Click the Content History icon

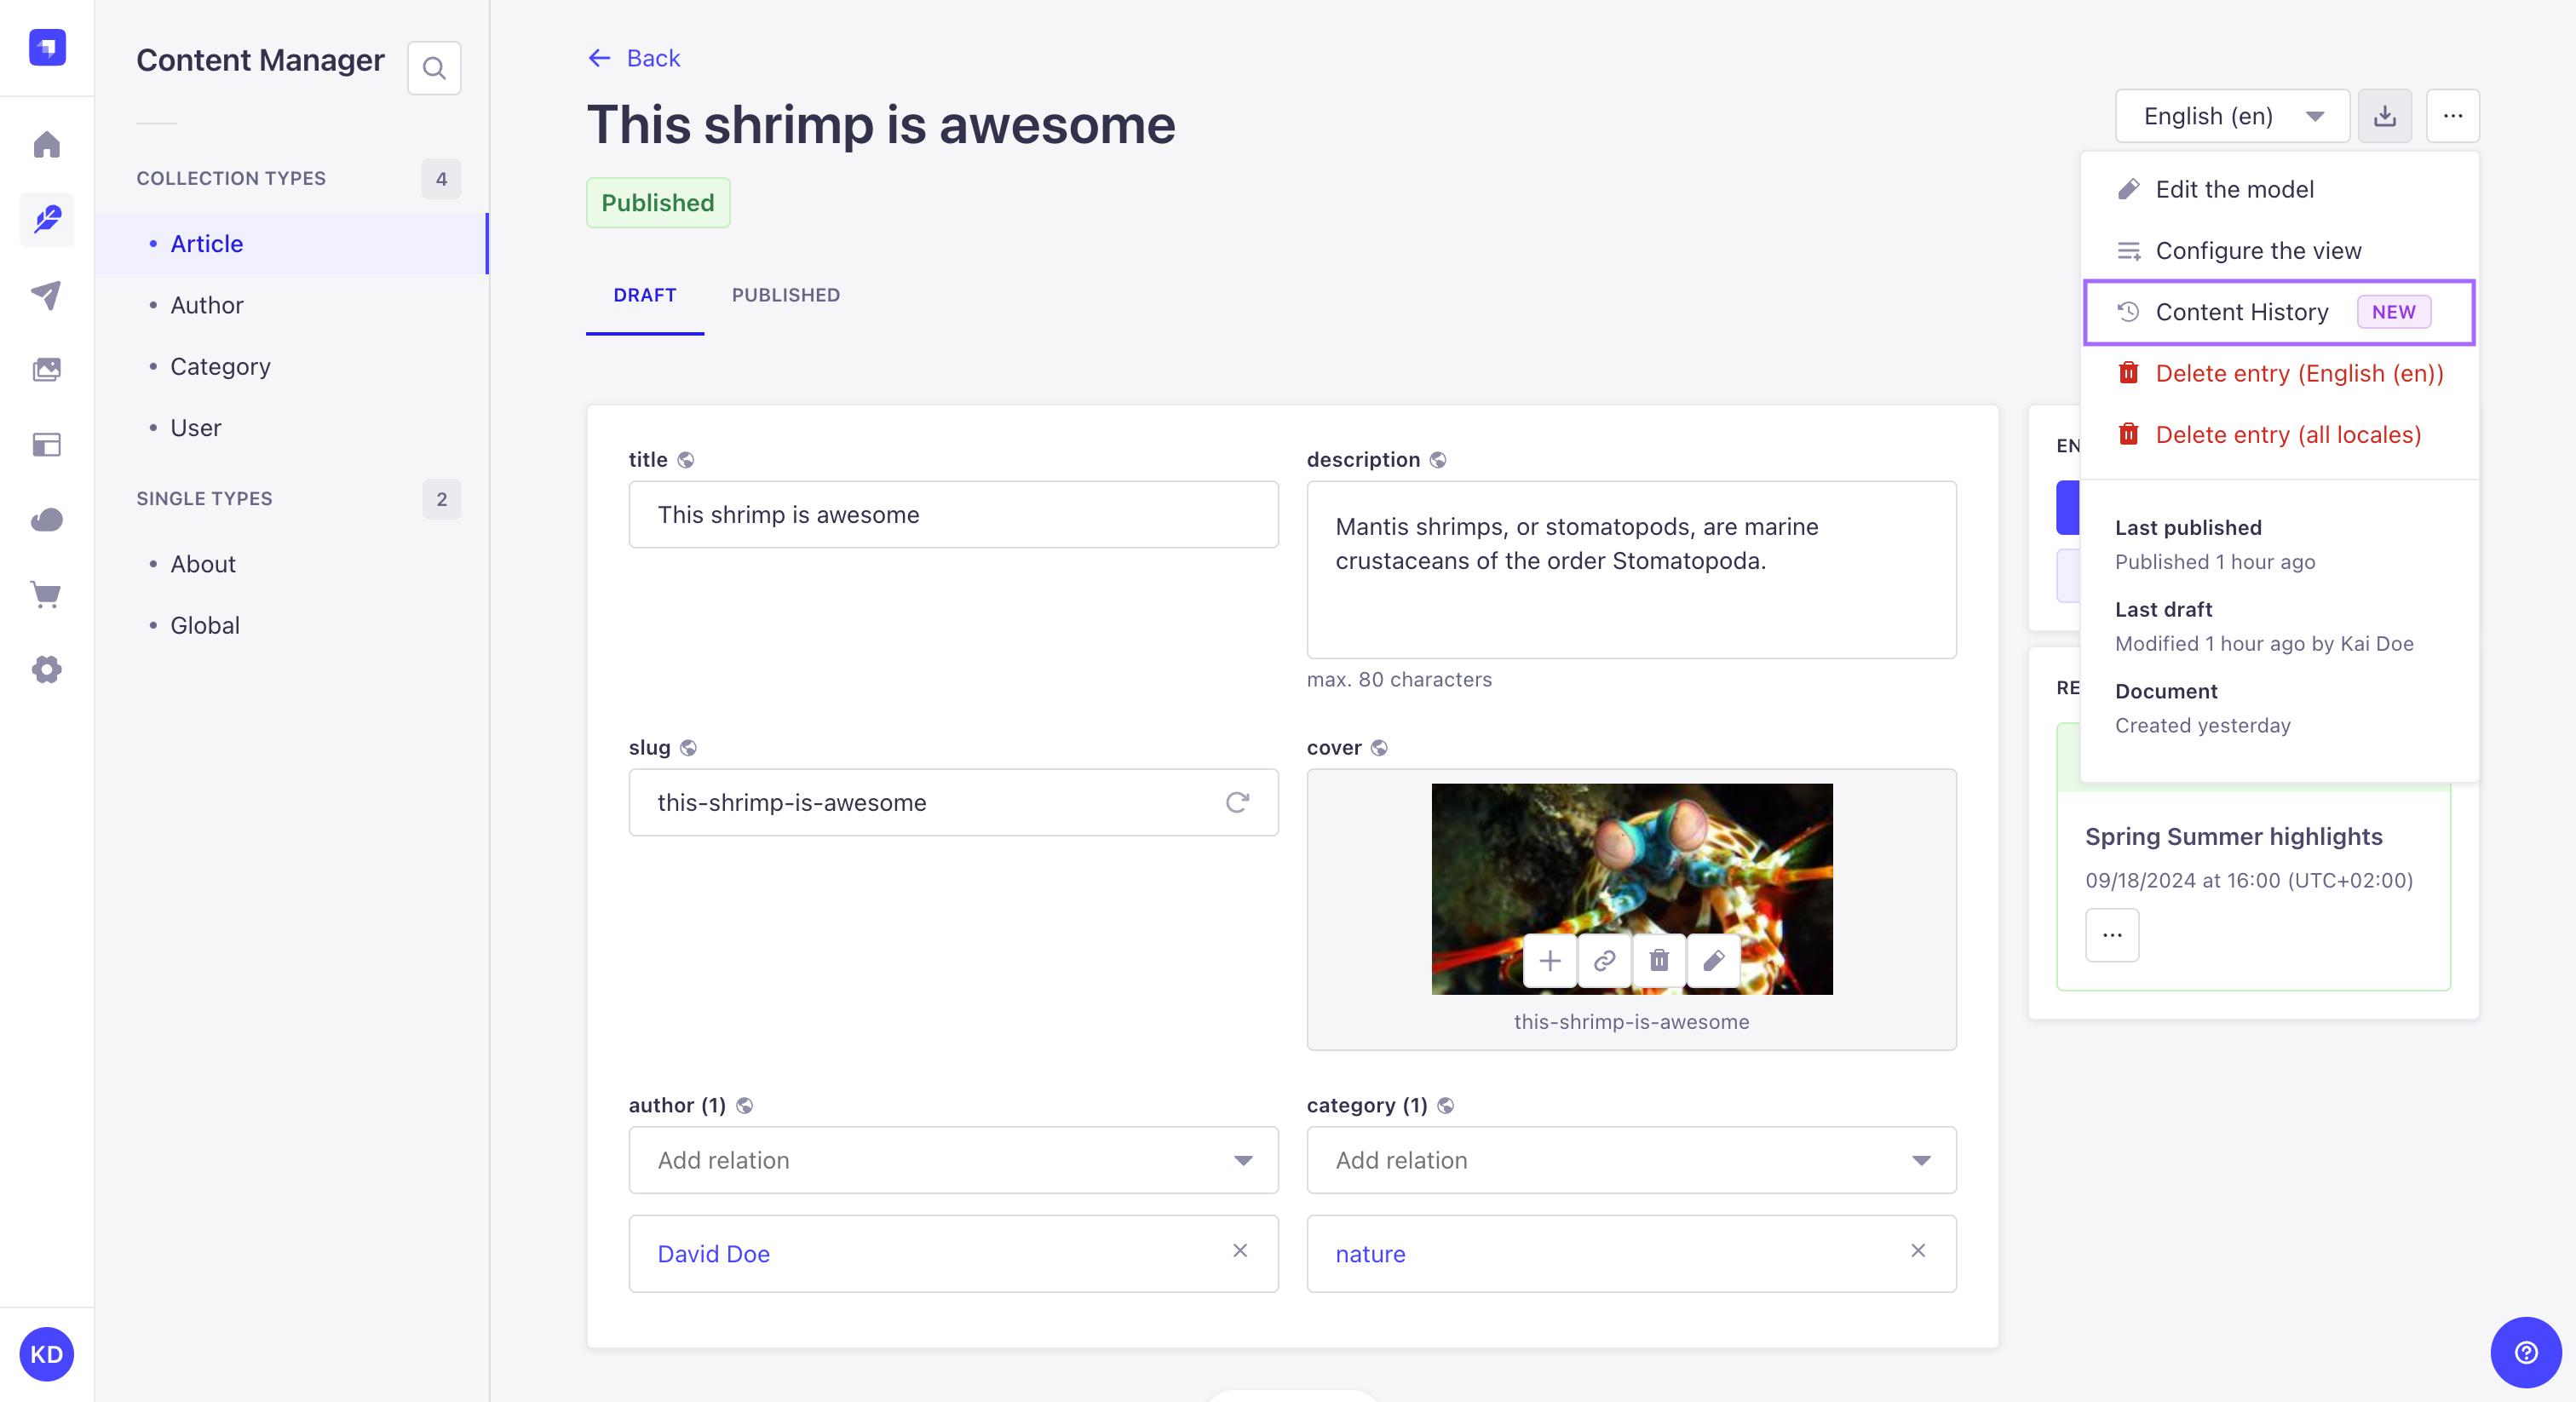tap(2129, 311)
